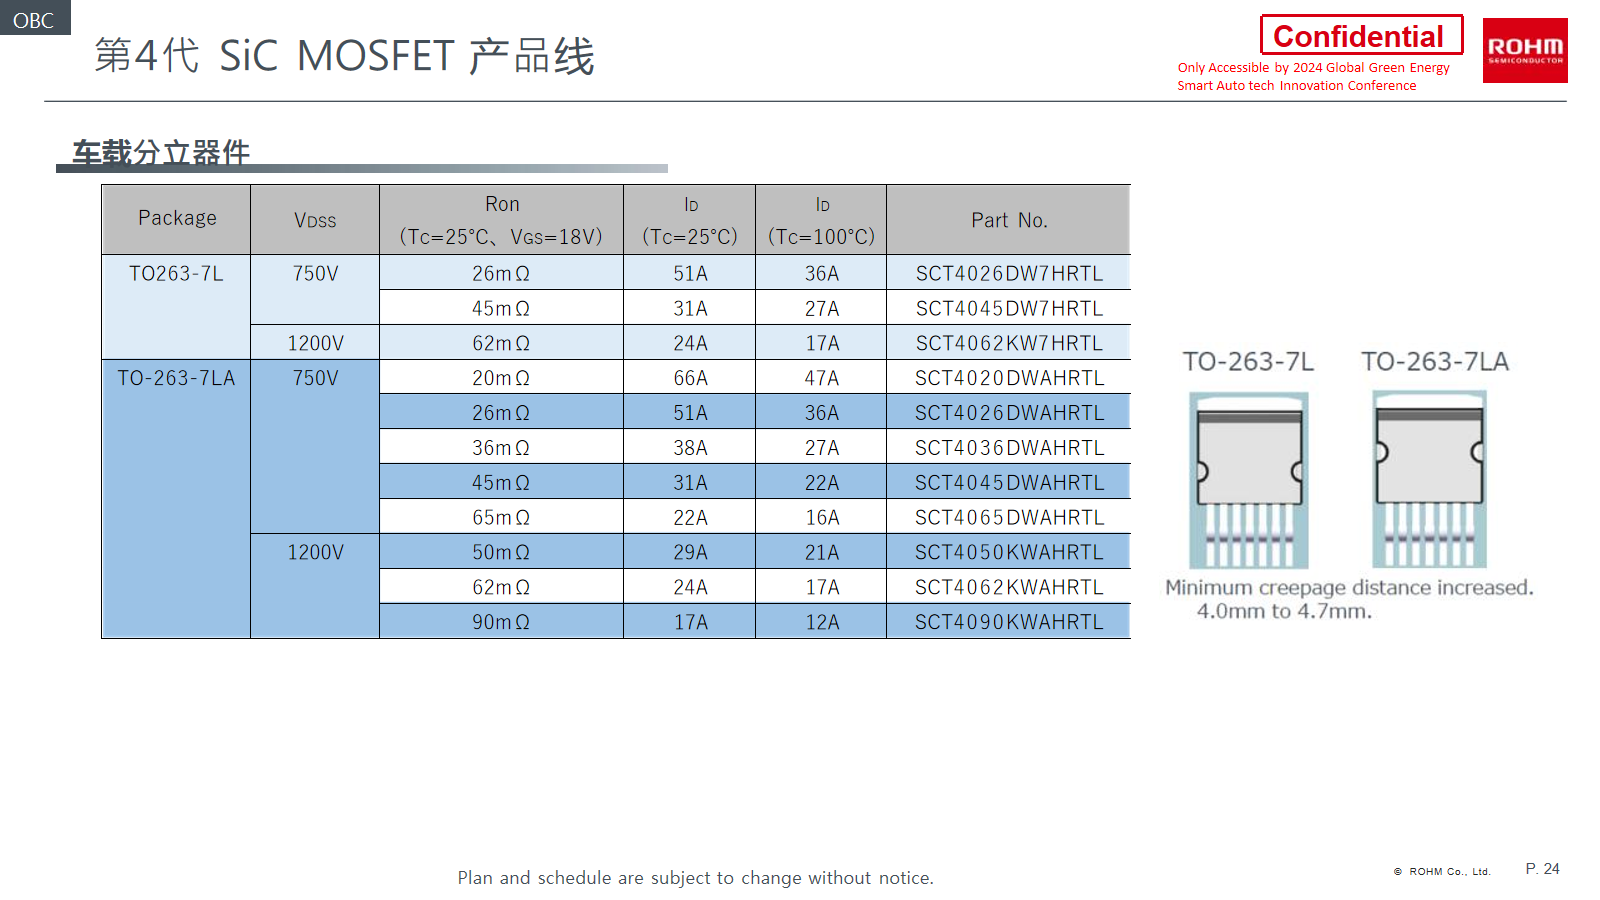Screen dimensions: 1600x900
Task: Click the ROHM Co., Ltd. copyright text
Action: (x=1442, y=872)
